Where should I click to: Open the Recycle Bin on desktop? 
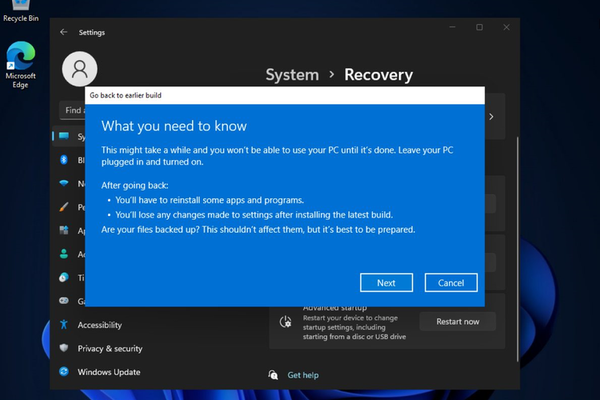(21, 10)
